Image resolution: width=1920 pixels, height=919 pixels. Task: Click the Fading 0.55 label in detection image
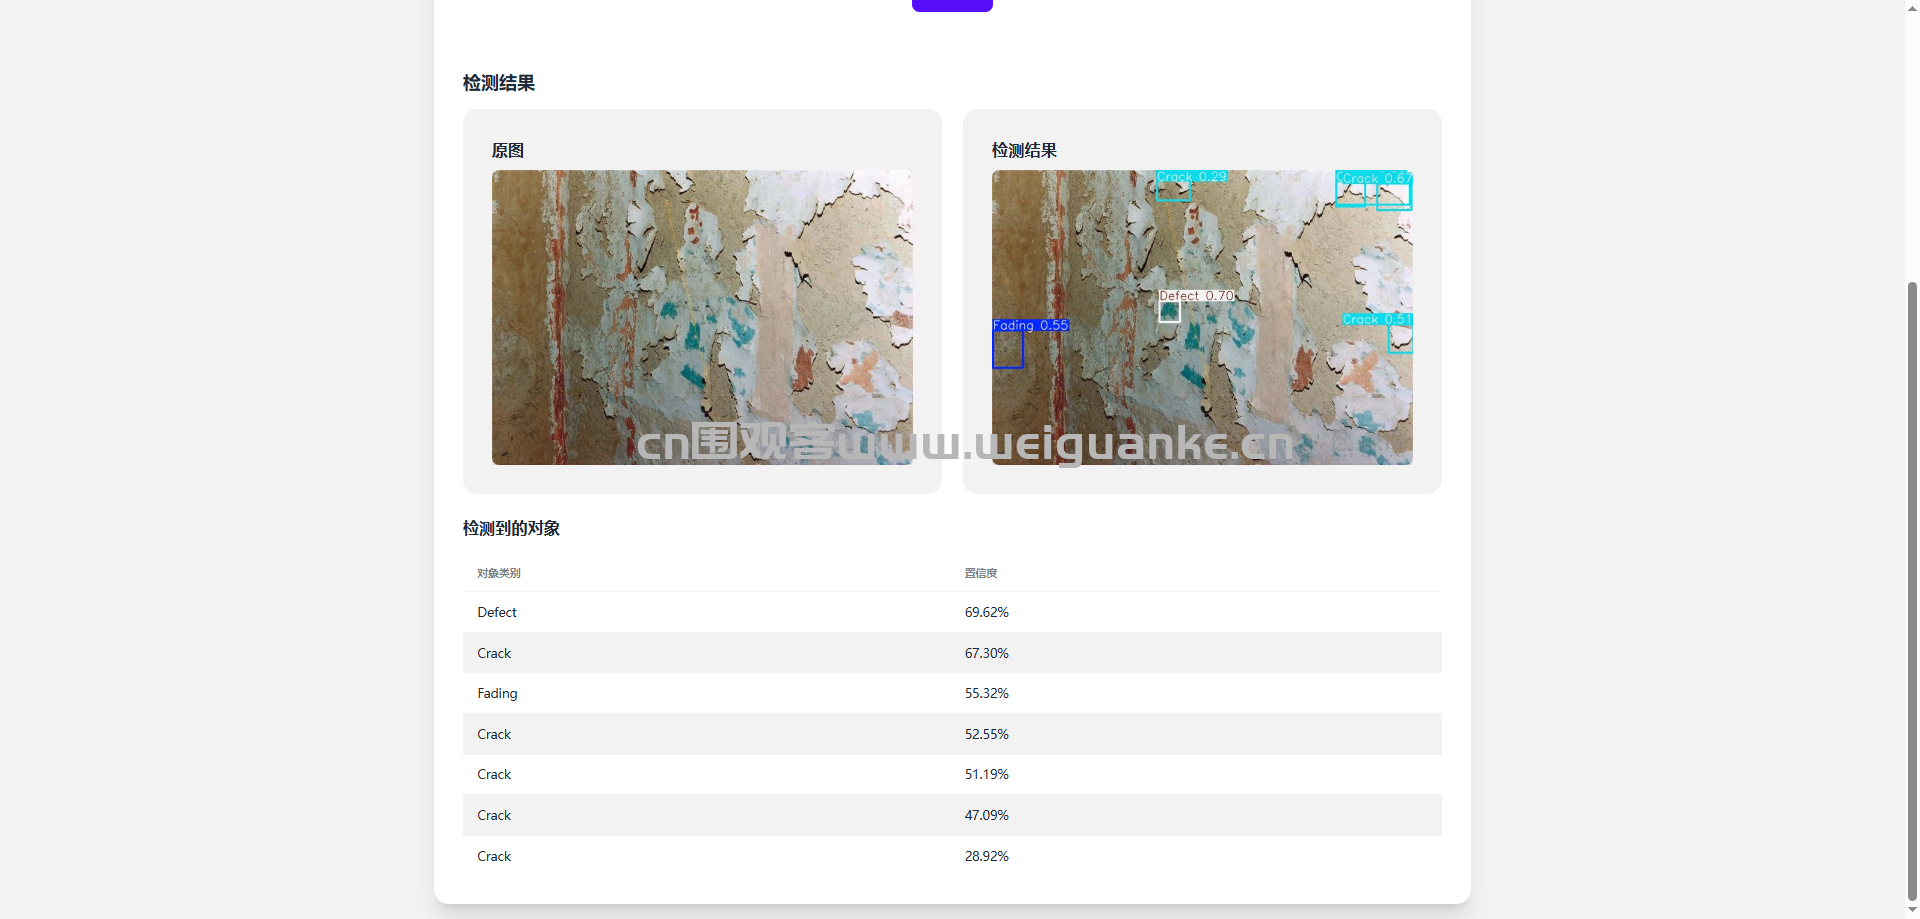pos(1030,326)
